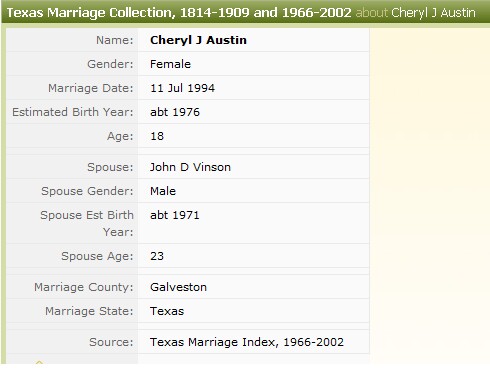Click the Age value 18
The image size is (490, 368).
click(157, 136)
